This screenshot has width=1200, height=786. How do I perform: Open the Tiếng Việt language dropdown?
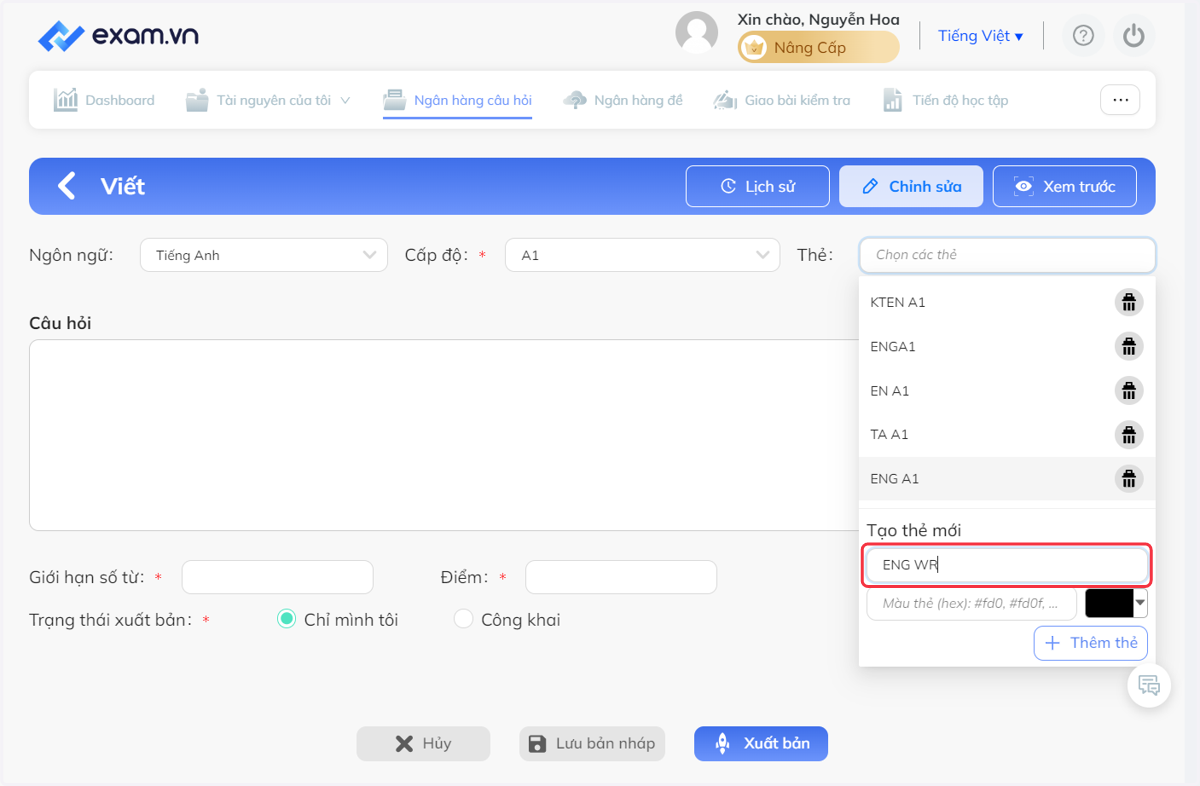(x=980, y=36)
